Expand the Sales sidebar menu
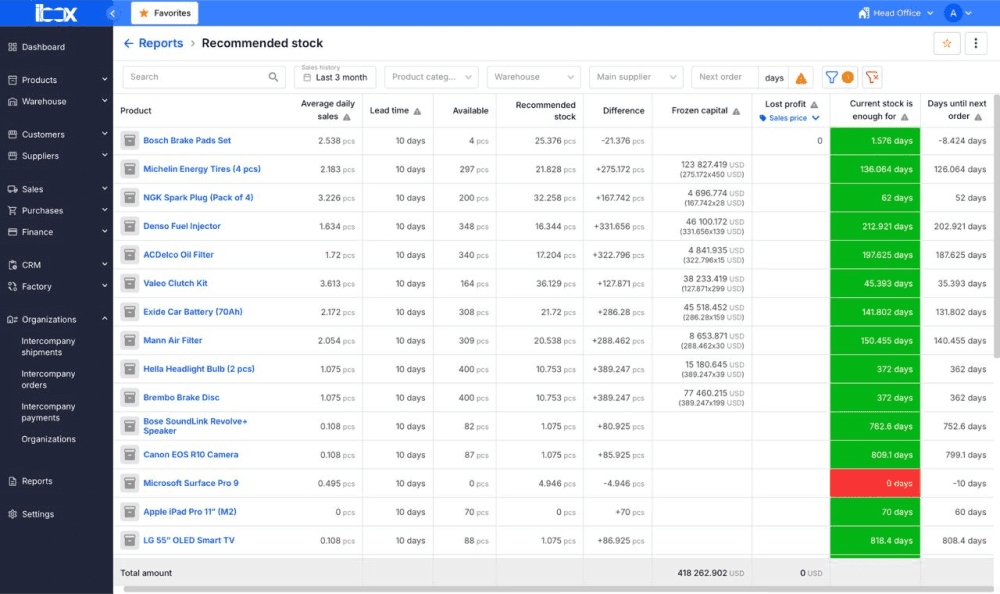1000x594 pixels. [x=56, y=189]
